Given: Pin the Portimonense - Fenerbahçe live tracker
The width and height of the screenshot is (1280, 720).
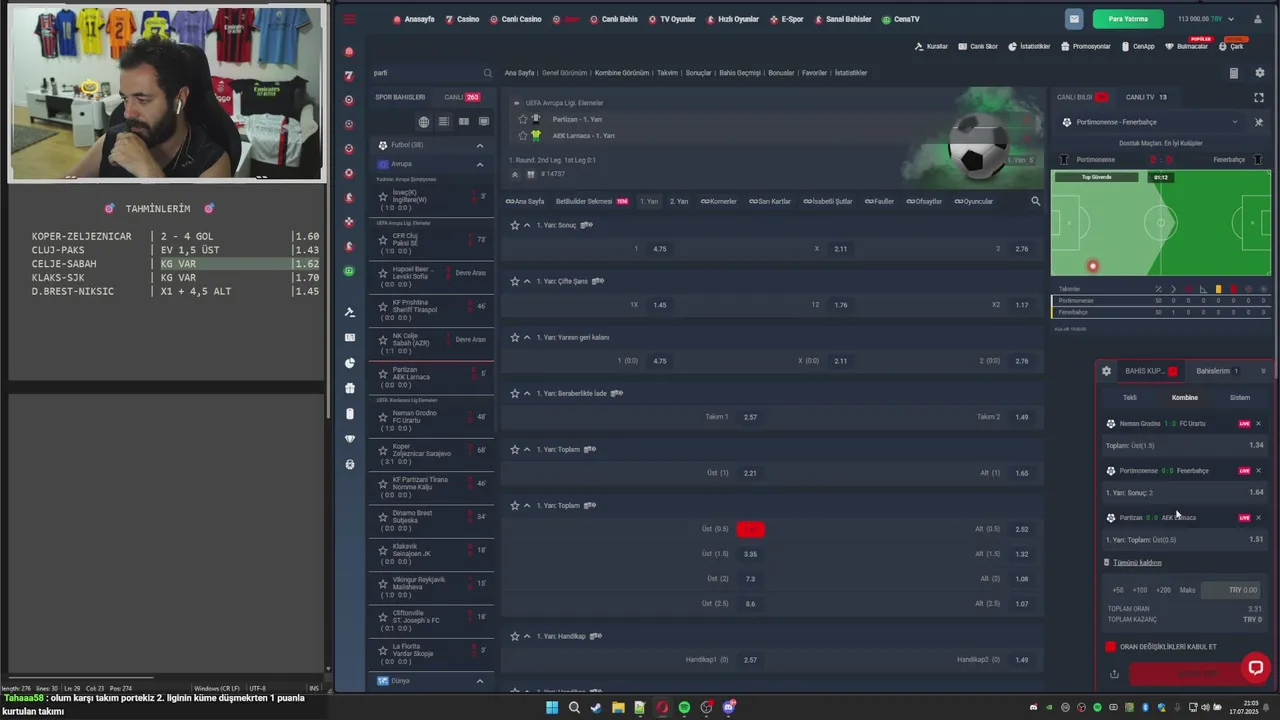Looking at the screenshot, I should click(x=1258, y=122).
